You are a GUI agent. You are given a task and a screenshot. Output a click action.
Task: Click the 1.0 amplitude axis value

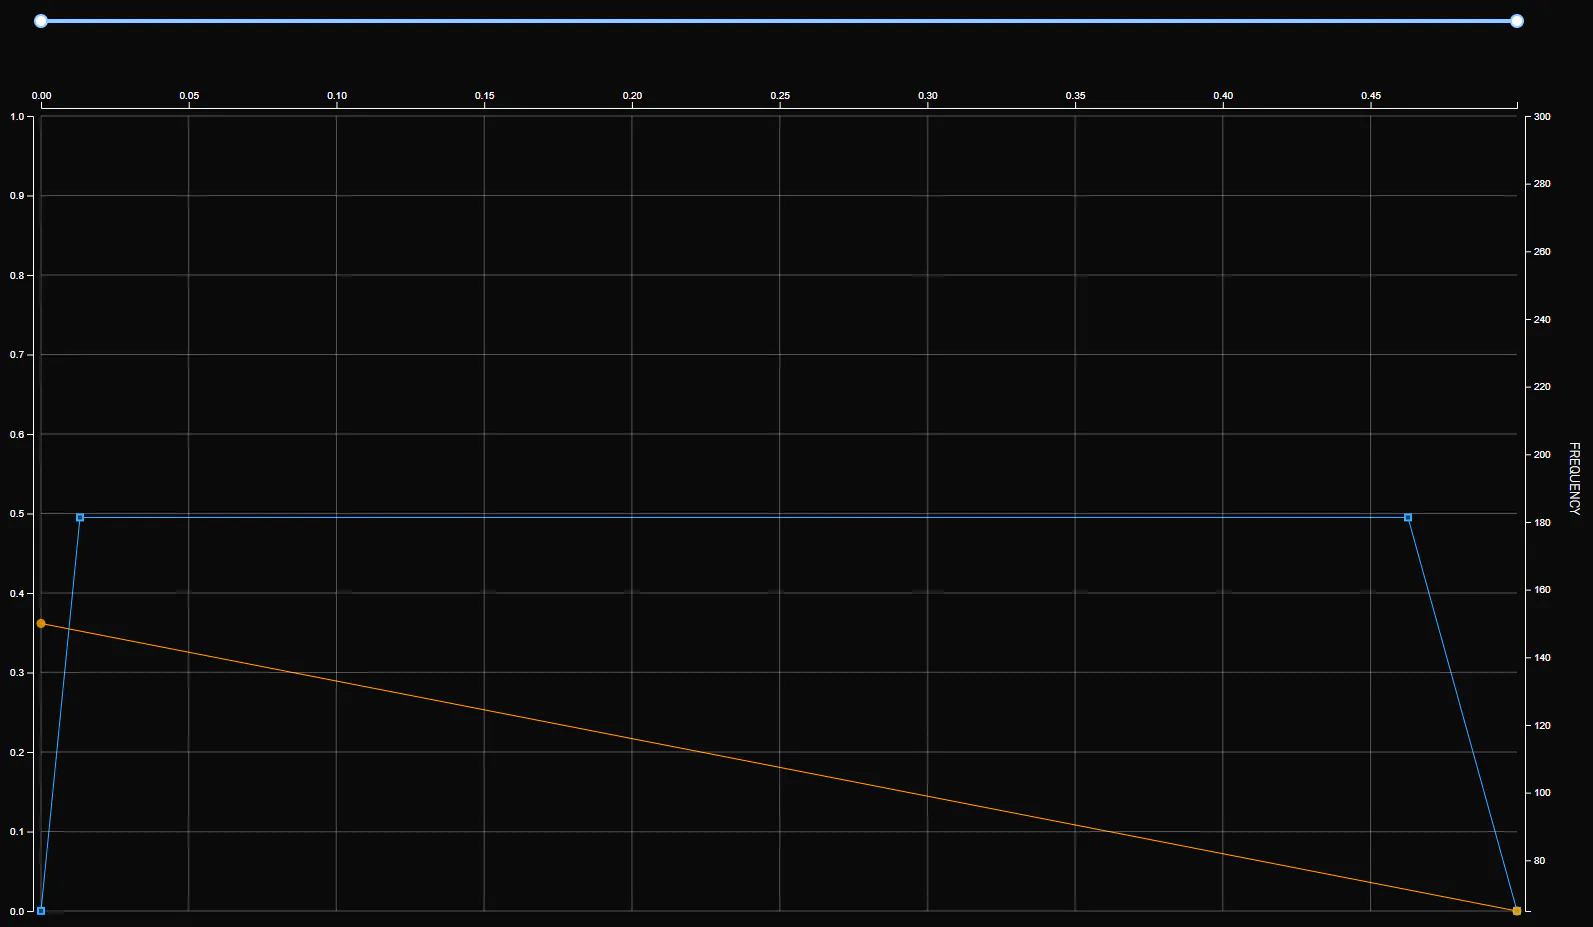click(x=17, y=116)
